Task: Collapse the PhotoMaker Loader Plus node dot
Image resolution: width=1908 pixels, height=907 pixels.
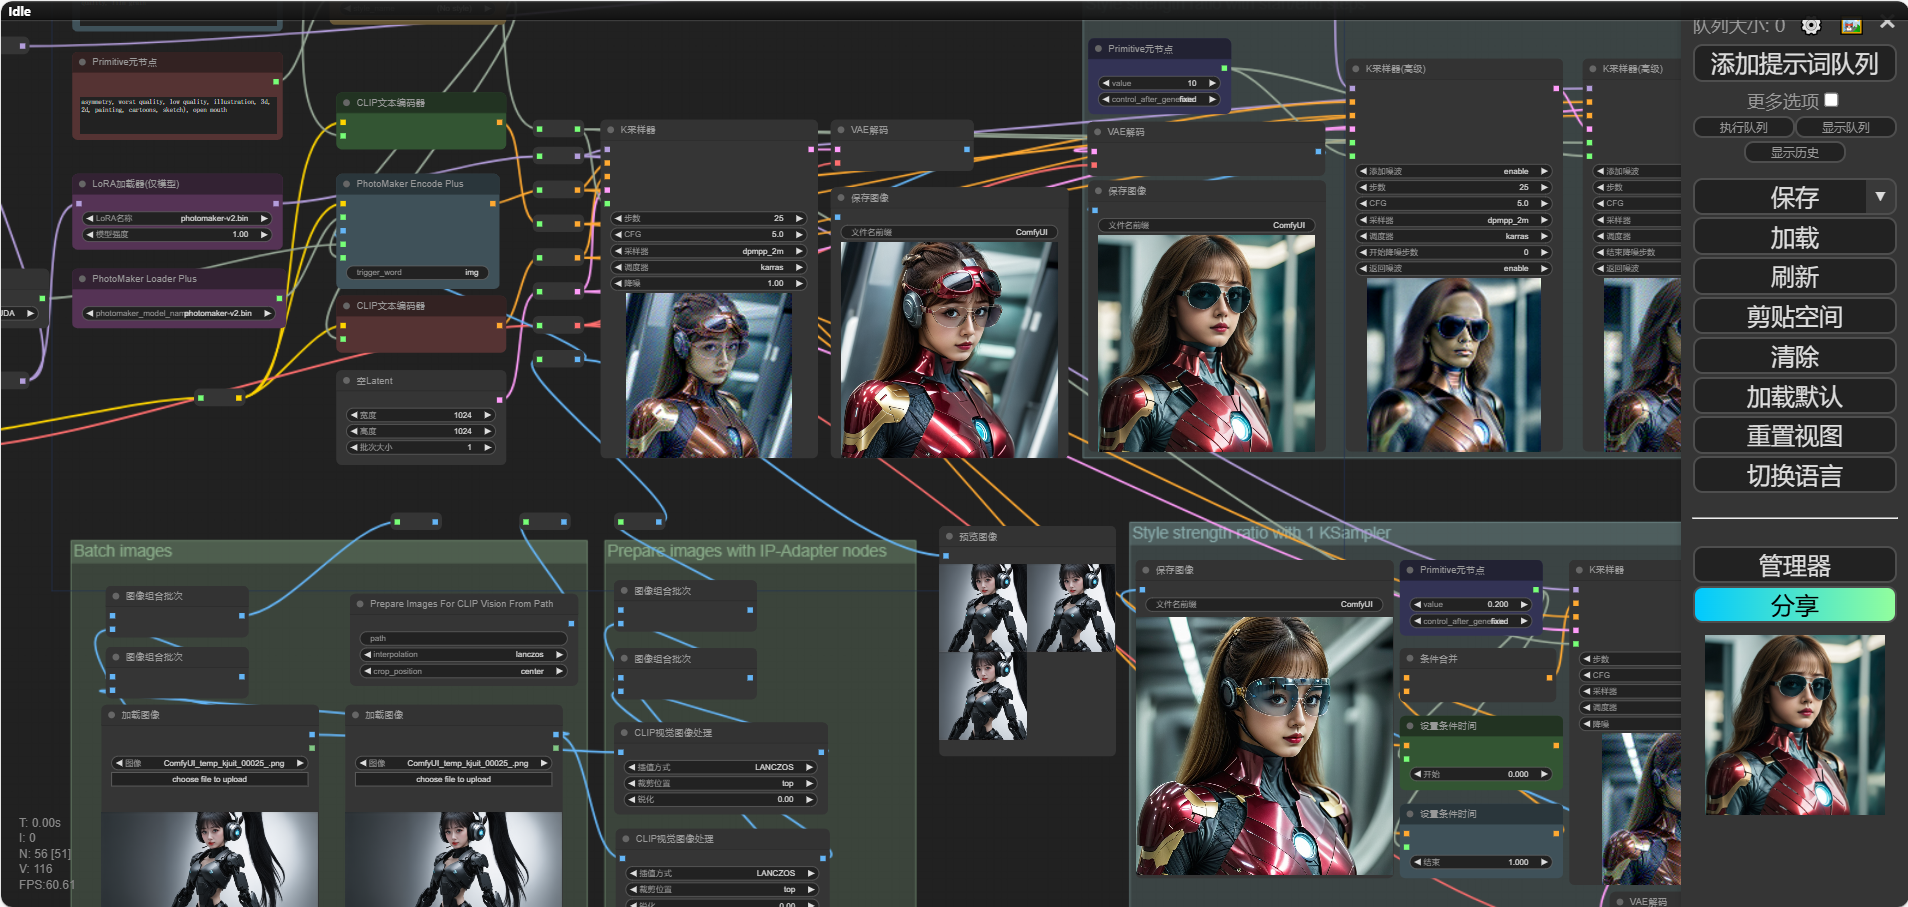Action: pyautogui.click(x=83, y=279)
